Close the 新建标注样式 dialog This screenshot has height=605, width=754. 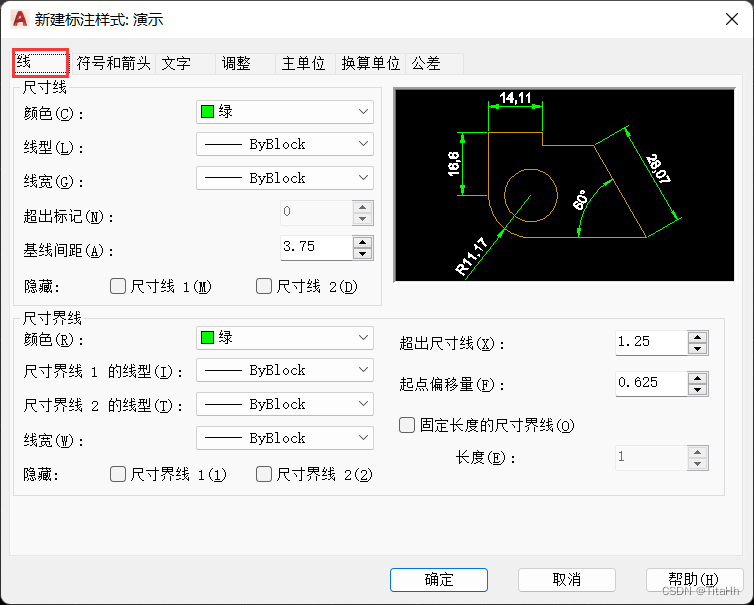pyautogui.click(x=731, y=19)
